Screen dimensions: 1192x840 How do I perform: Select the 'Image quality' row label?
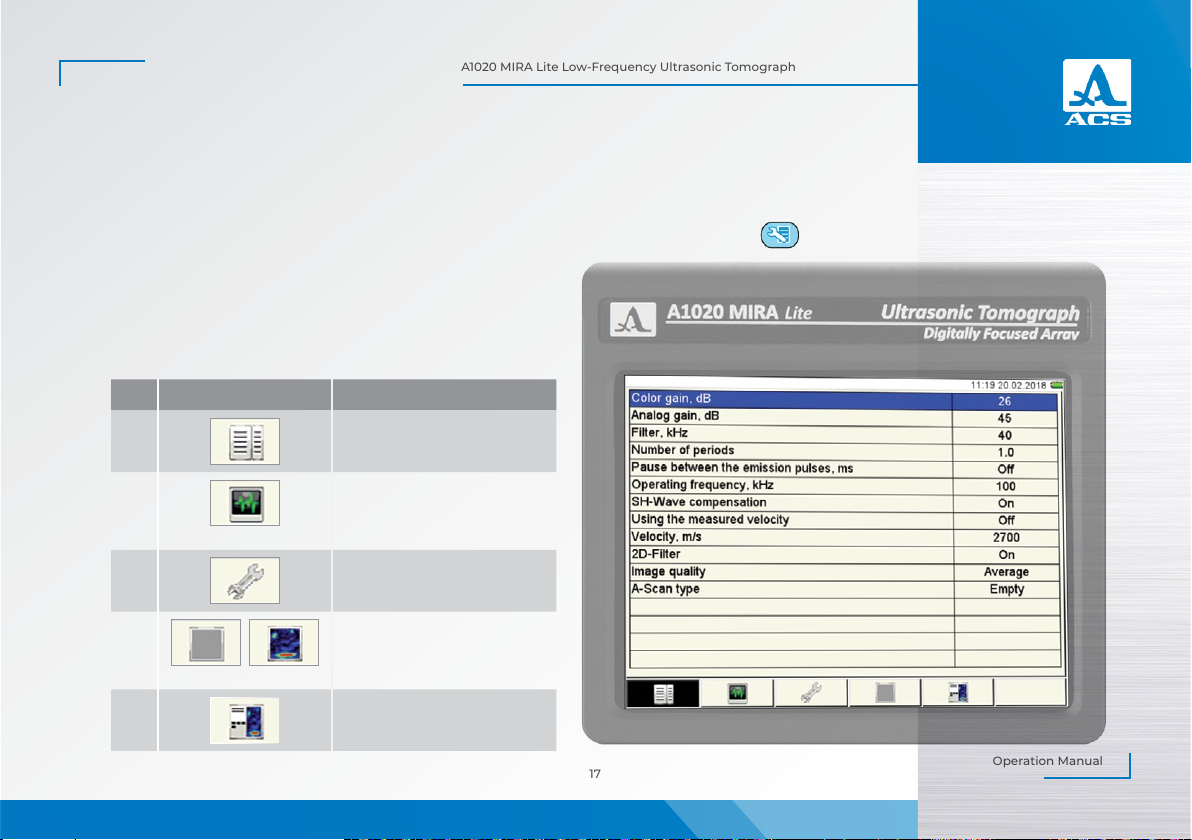[668, 572]
